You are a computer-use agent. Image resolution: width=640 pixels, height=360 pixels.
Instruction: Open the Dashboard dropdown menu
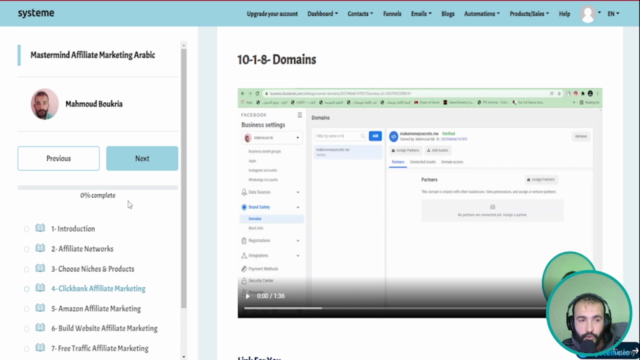click(322, 14)
